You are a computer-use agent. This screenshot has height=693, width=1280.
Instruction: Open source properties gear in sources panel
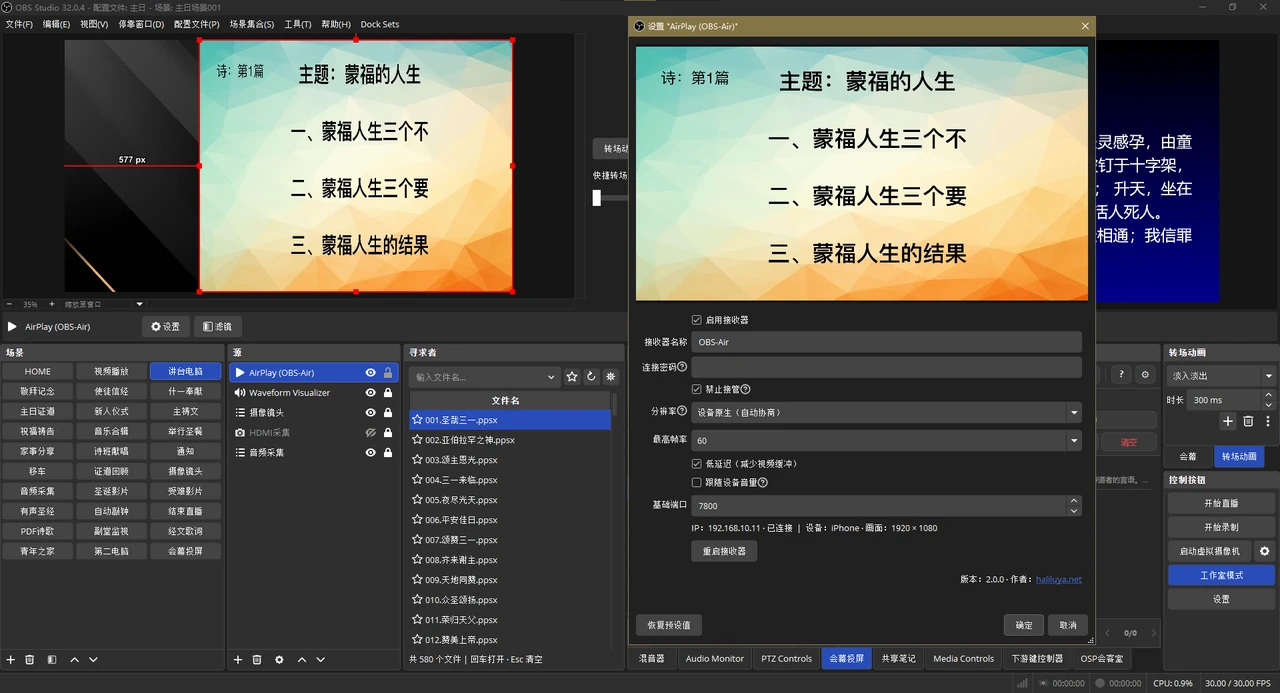279,660
